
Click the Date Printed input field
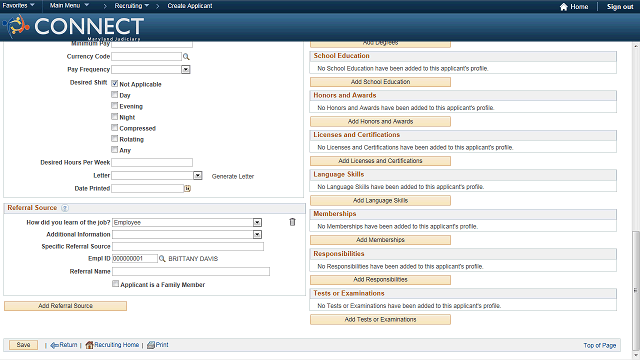[x=148, y=189]
